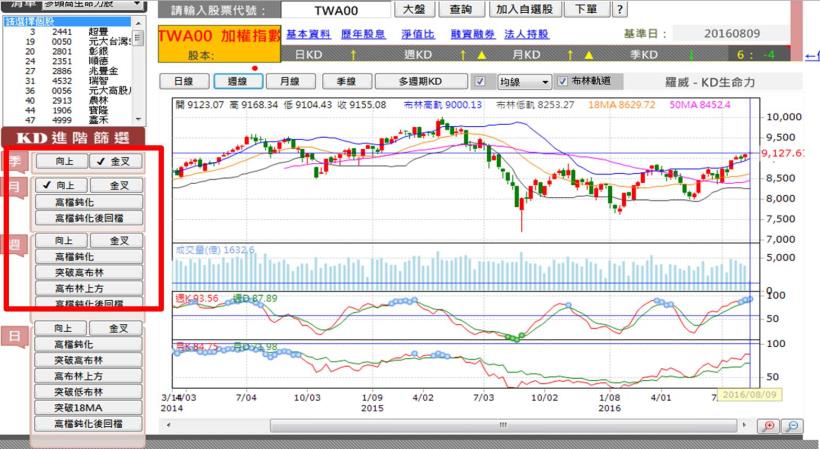This screenshot has width=820, height=449.
Task: Click the blue left arrow beside the KD bar
Action: (x=809, y=55)
